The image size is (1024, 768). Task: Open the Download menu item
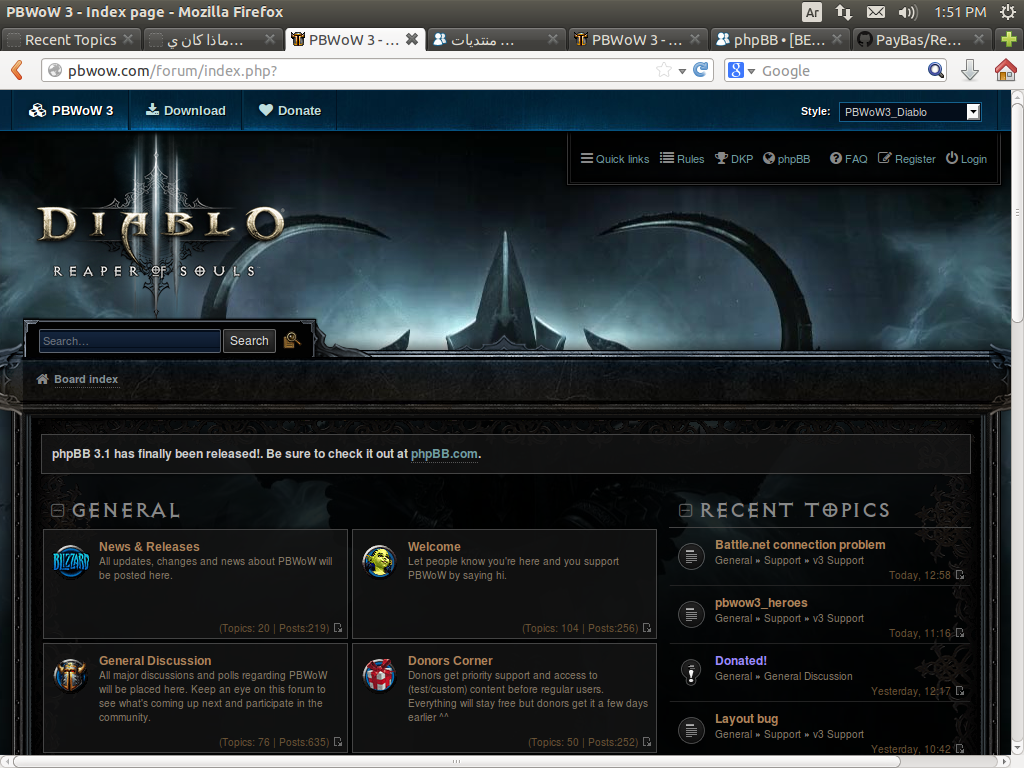185,111
